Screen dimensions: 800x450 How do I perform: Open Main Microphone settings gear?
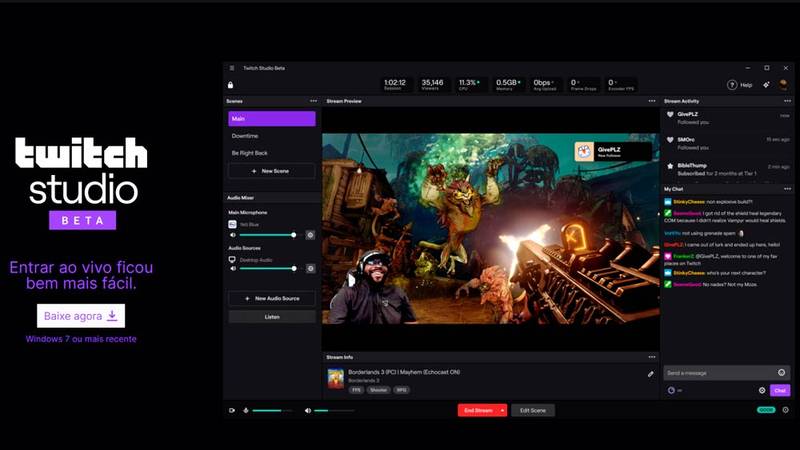click(310, 235)
